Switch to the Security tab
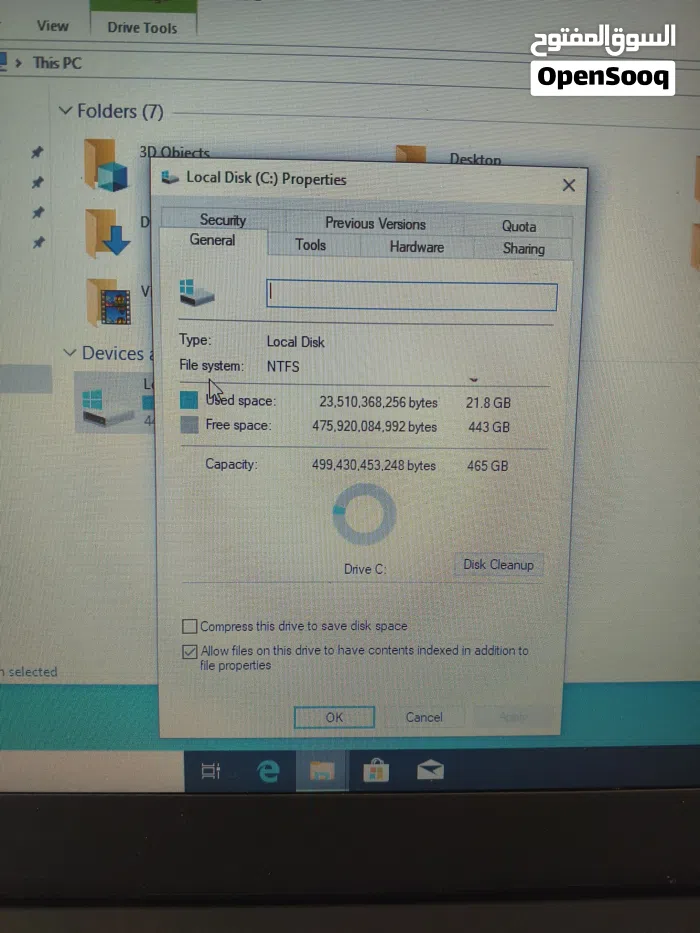Screen dimensions: 700x933 222,220
